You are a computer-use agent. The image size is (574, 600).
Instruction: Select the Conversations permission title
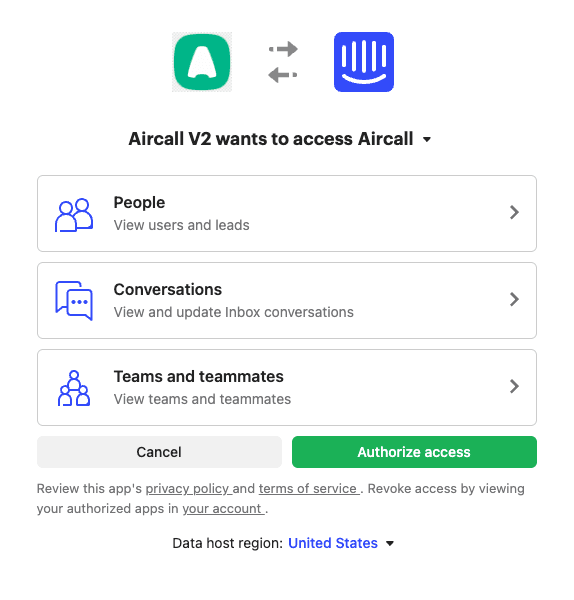tap(168, 289)
